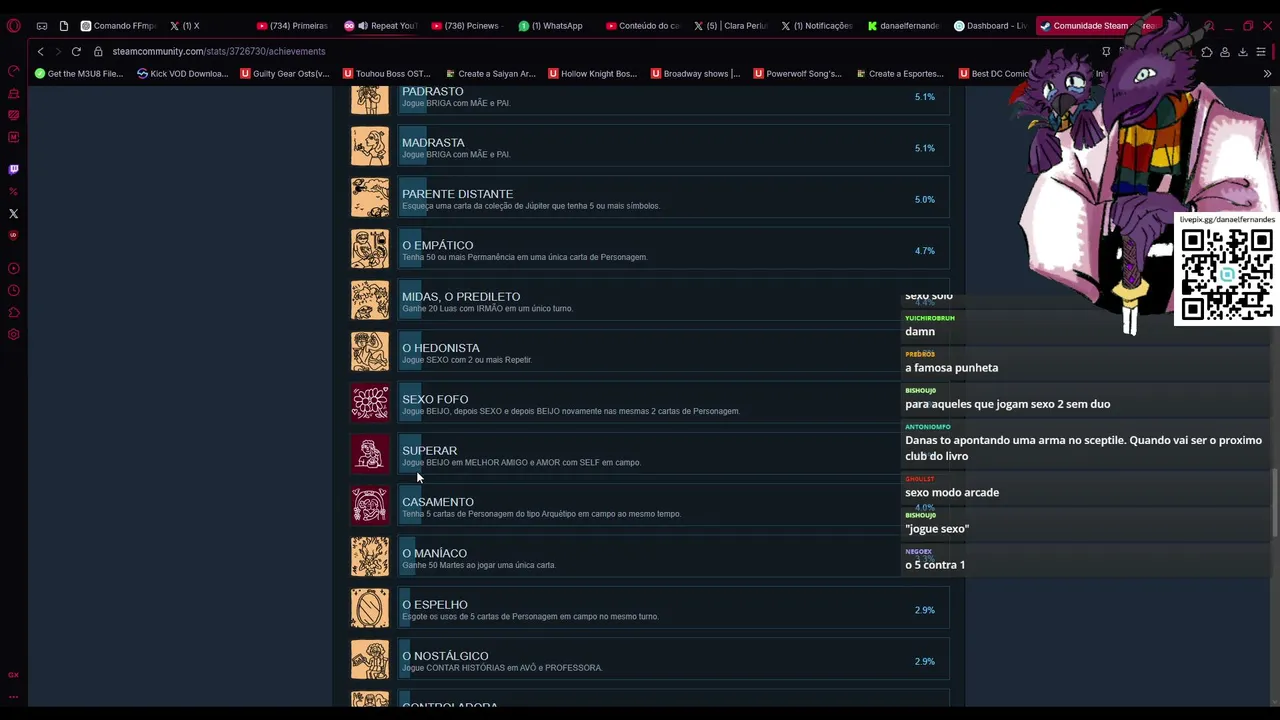Screen dimensions: 1280x720
Task: Open the Kick VOD Downloader bookmark
Action: click(x=183, y=73)
